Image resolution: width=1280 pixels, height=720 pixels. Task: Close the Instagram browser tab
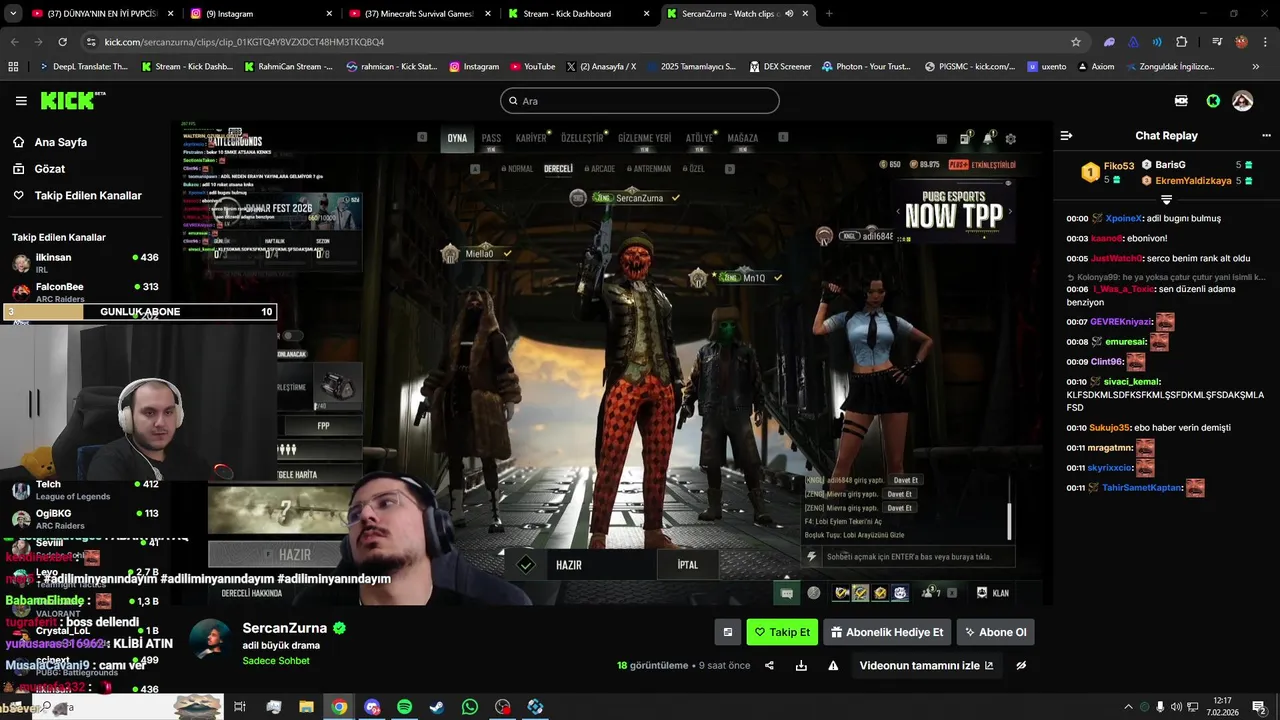point(328,14)
